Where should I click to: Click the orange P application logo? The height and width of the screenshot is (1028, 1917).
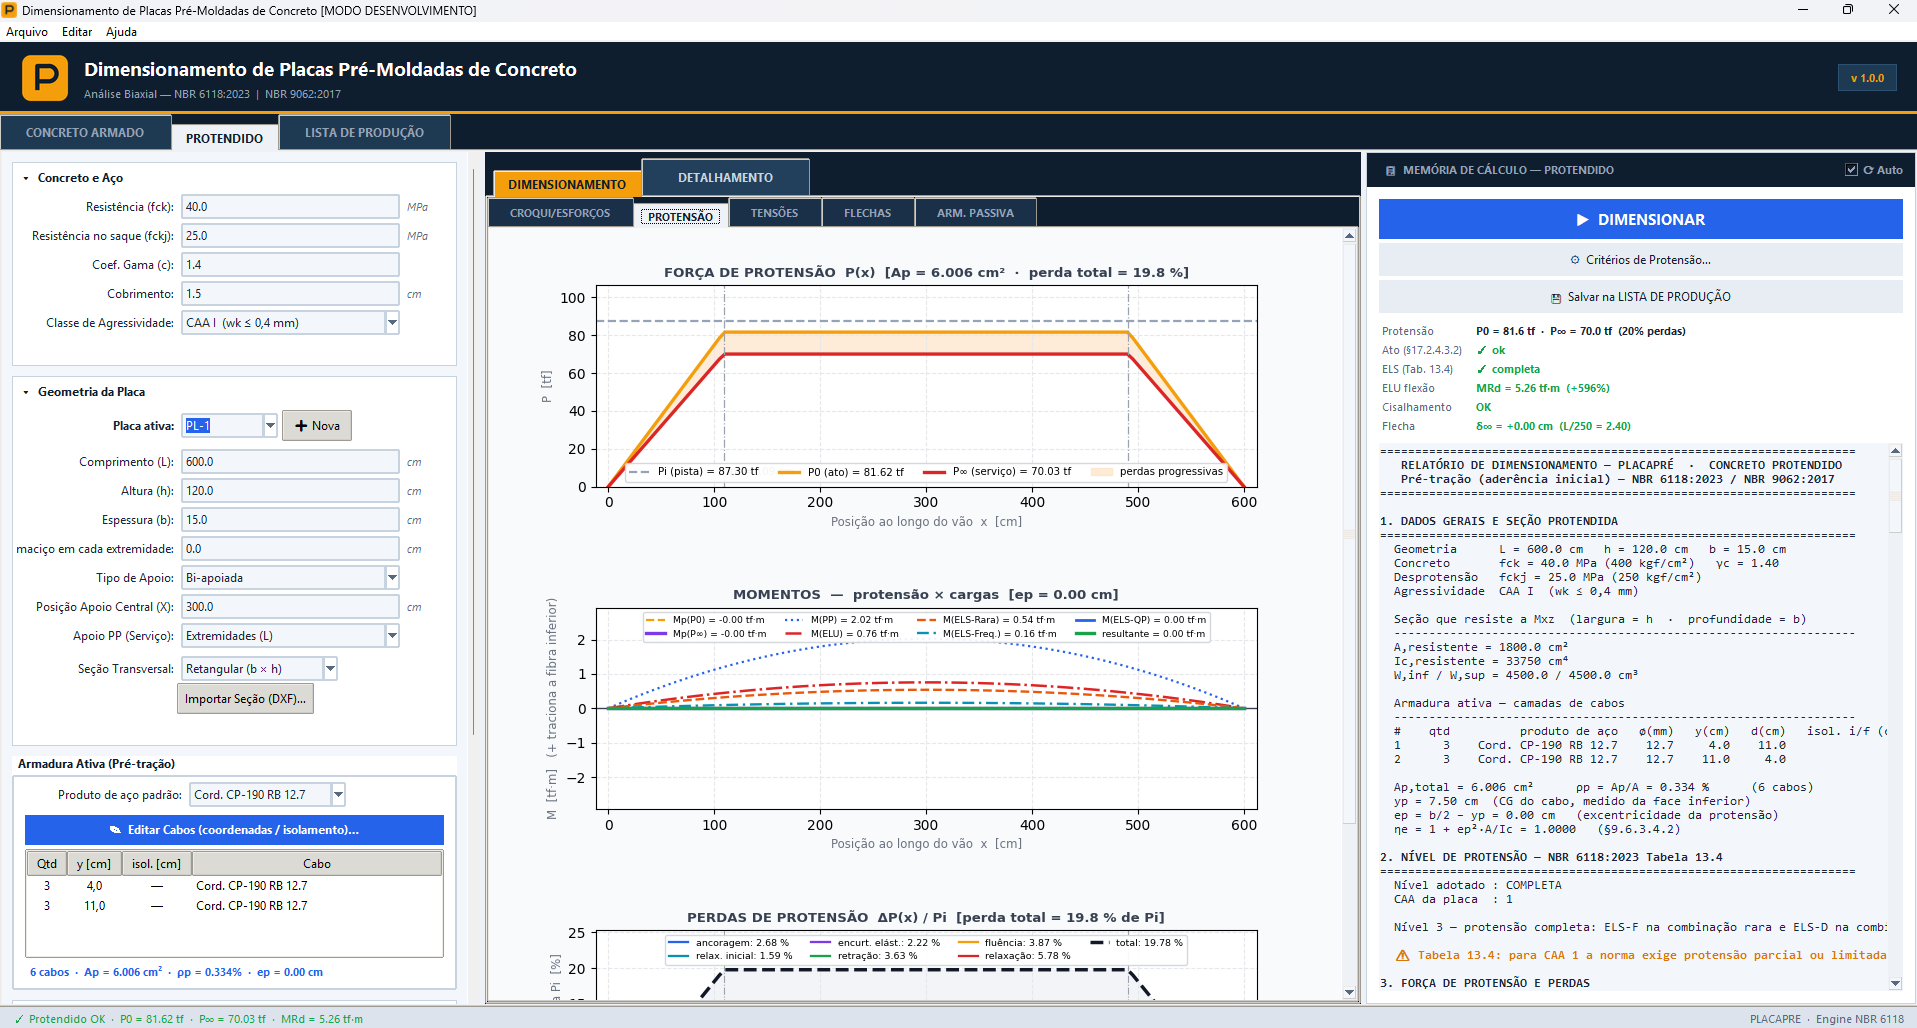tap(45, 78)
